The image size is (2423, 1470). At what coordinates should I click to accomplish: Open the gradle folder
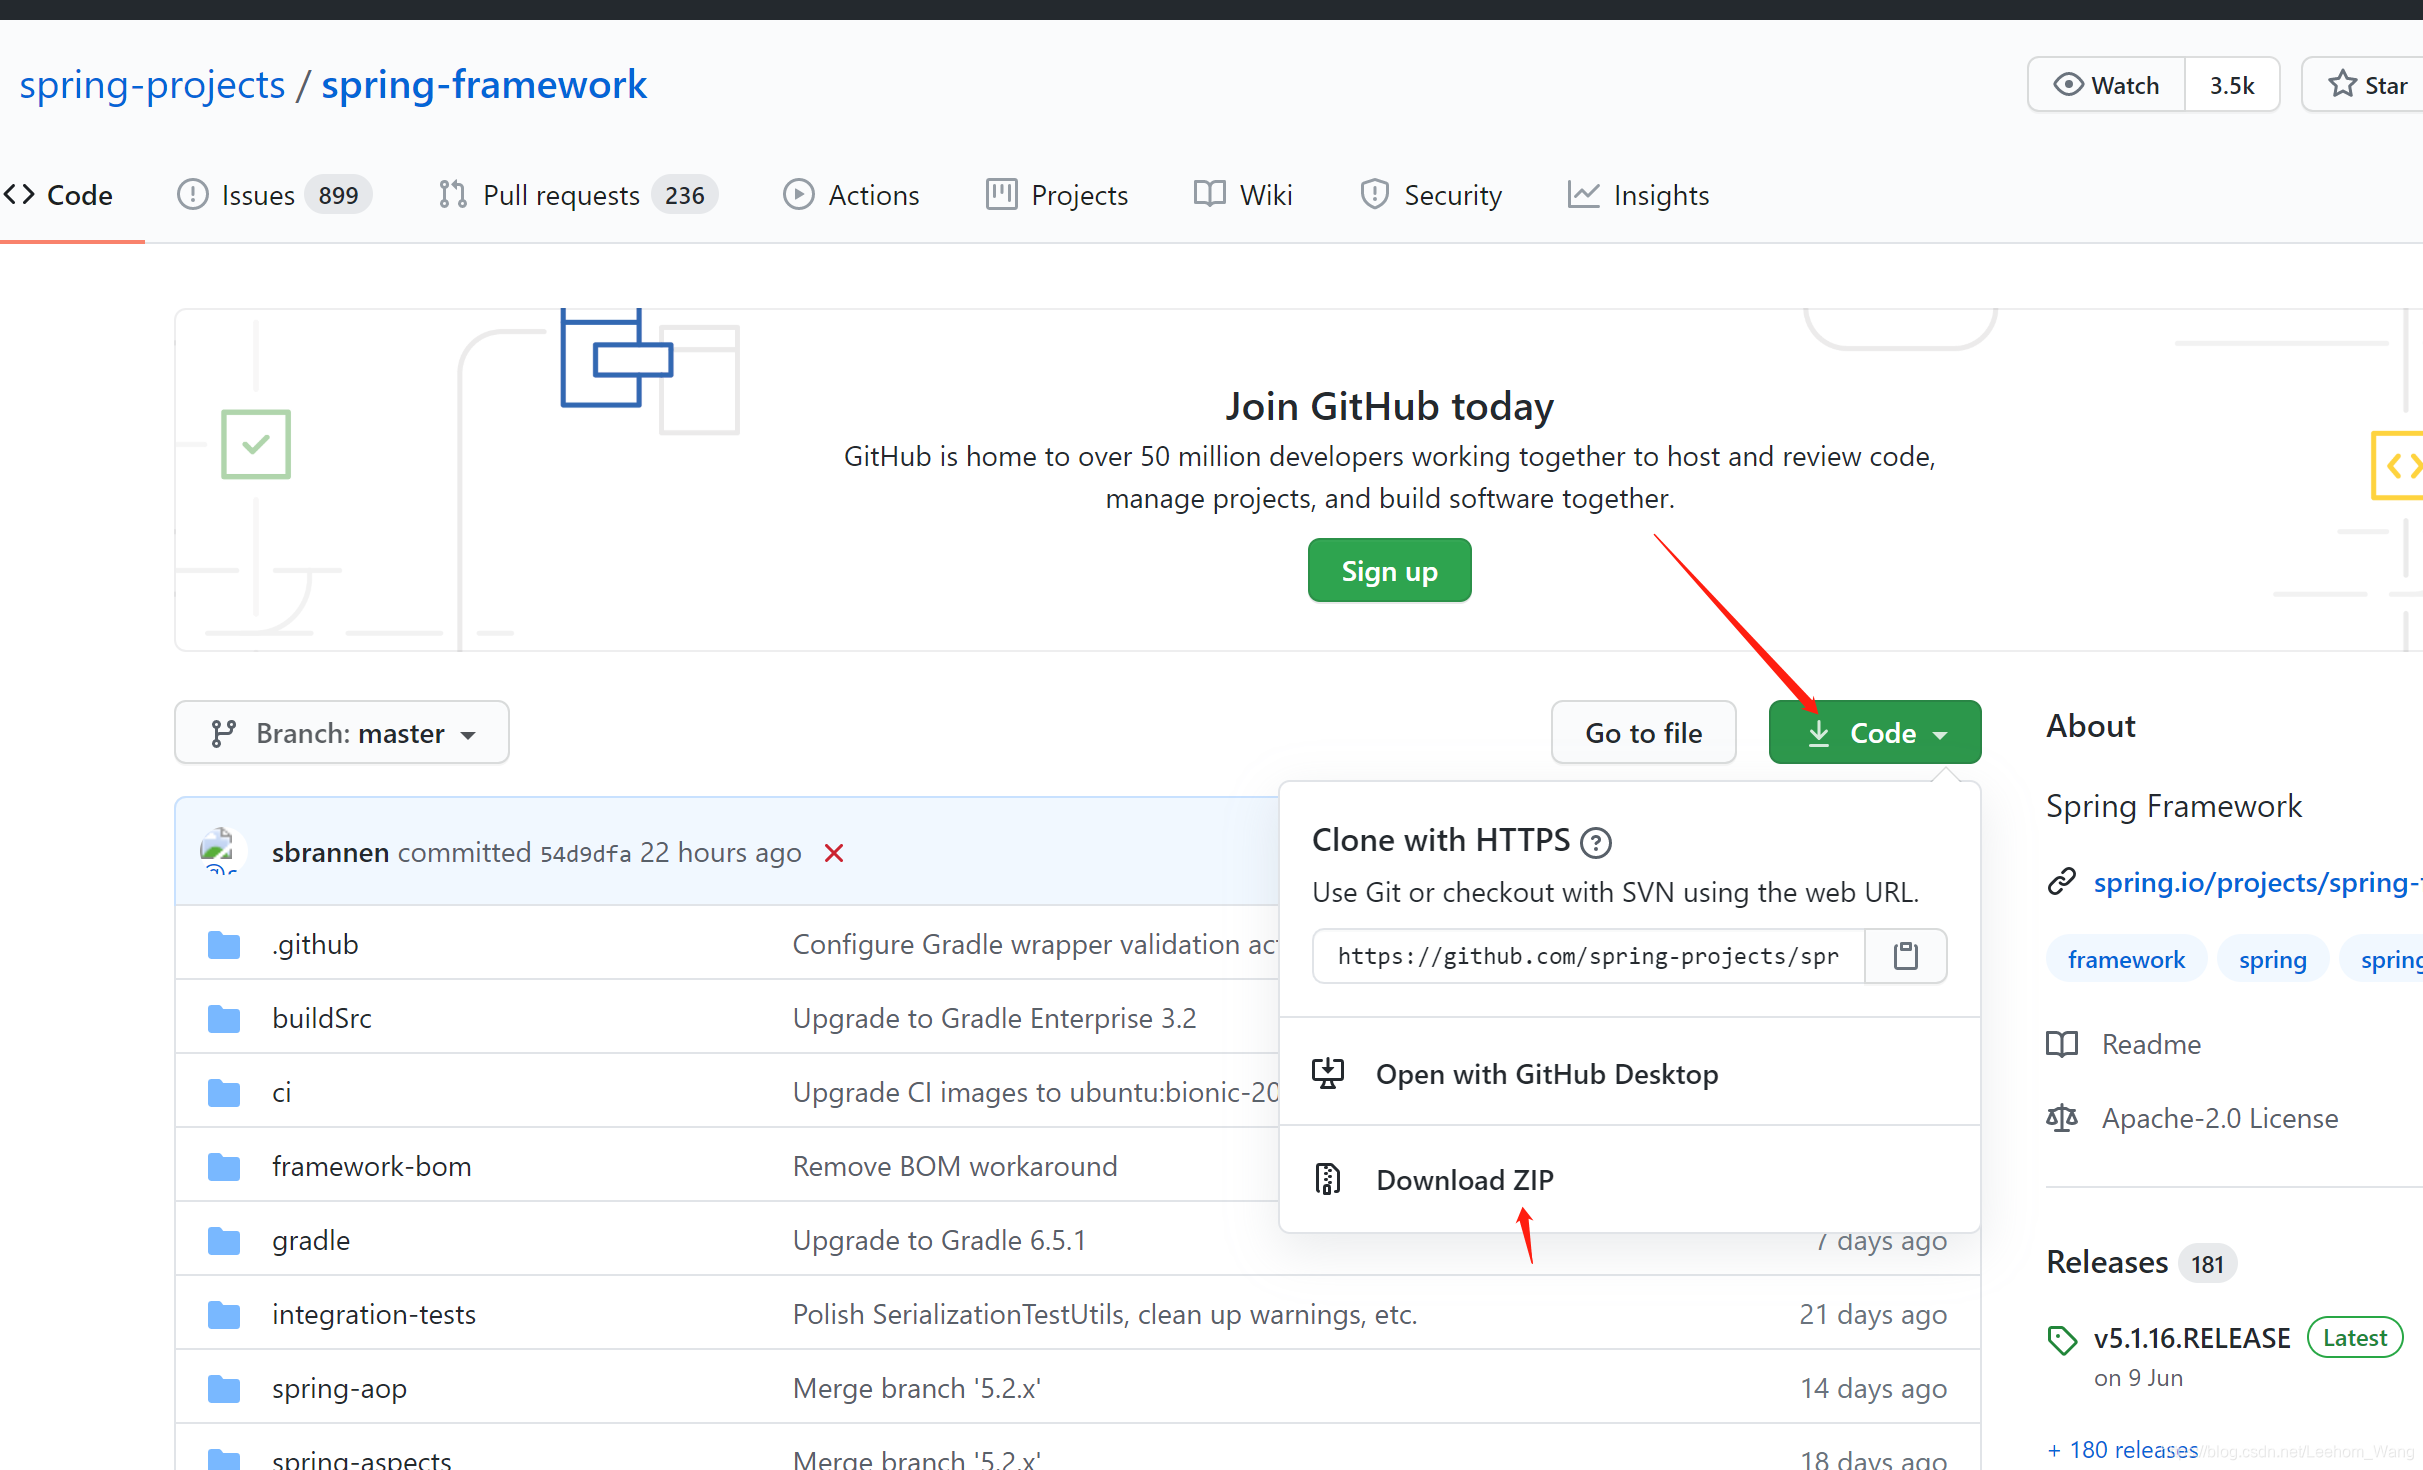[311, 1241]
